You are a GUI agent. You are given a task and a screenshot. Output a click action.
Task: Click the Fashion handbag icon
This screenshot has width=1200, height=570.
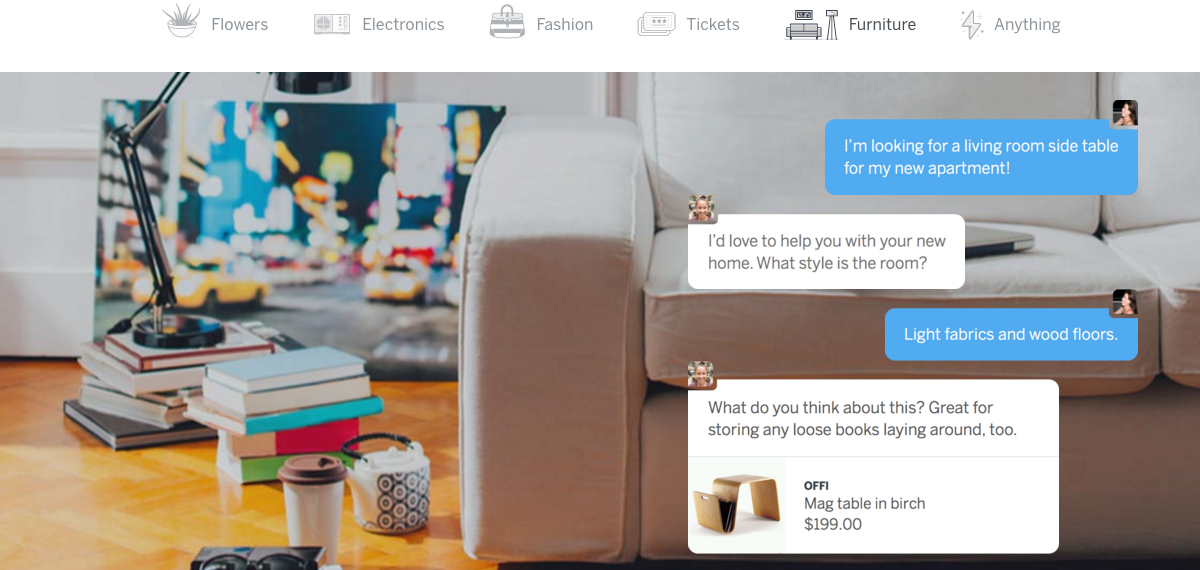coord(507,22)
